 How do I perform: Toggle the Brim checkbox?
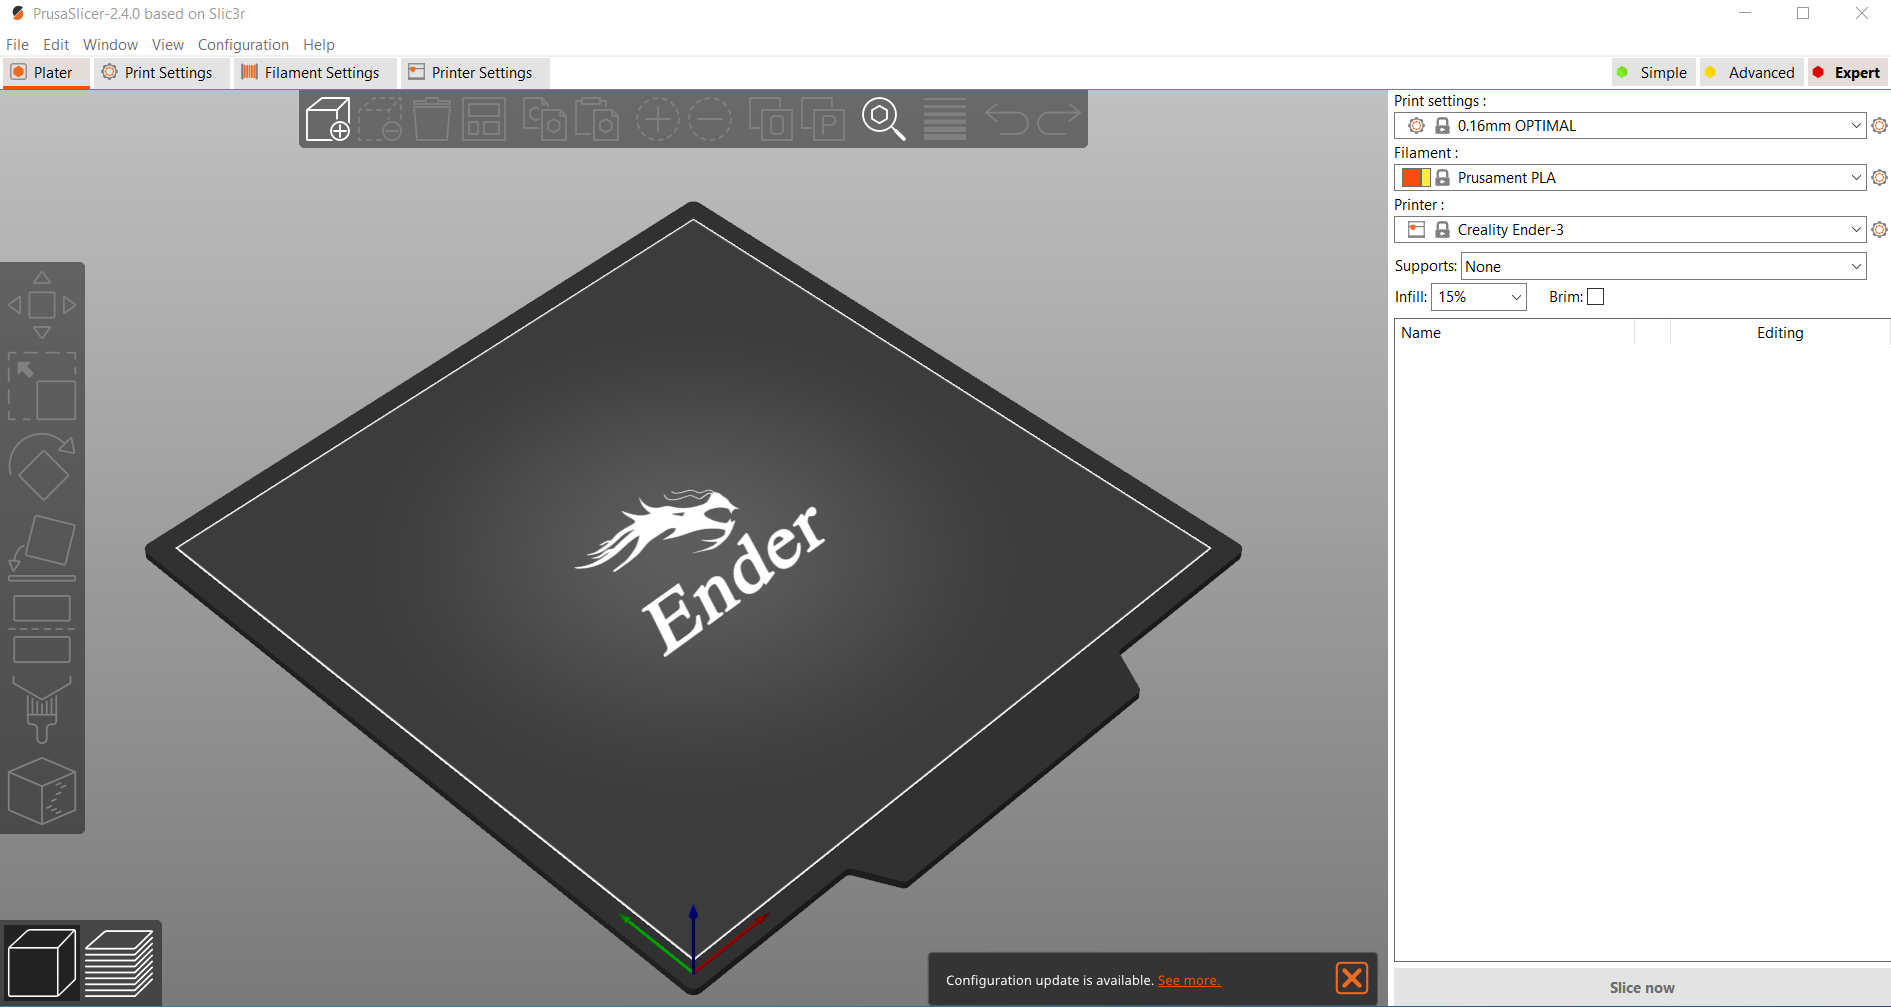[x=1596, y=297]
